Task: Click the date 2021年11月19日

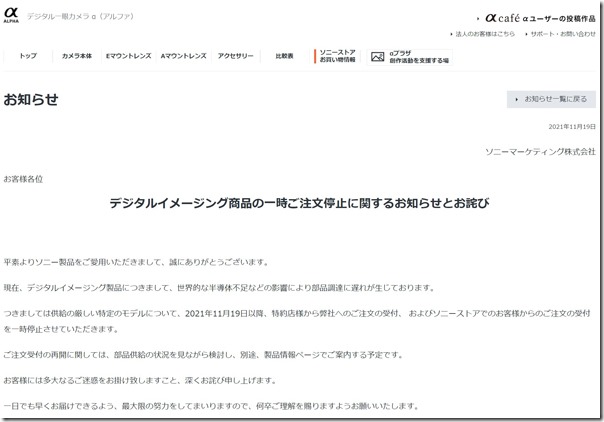Action: 572,127
